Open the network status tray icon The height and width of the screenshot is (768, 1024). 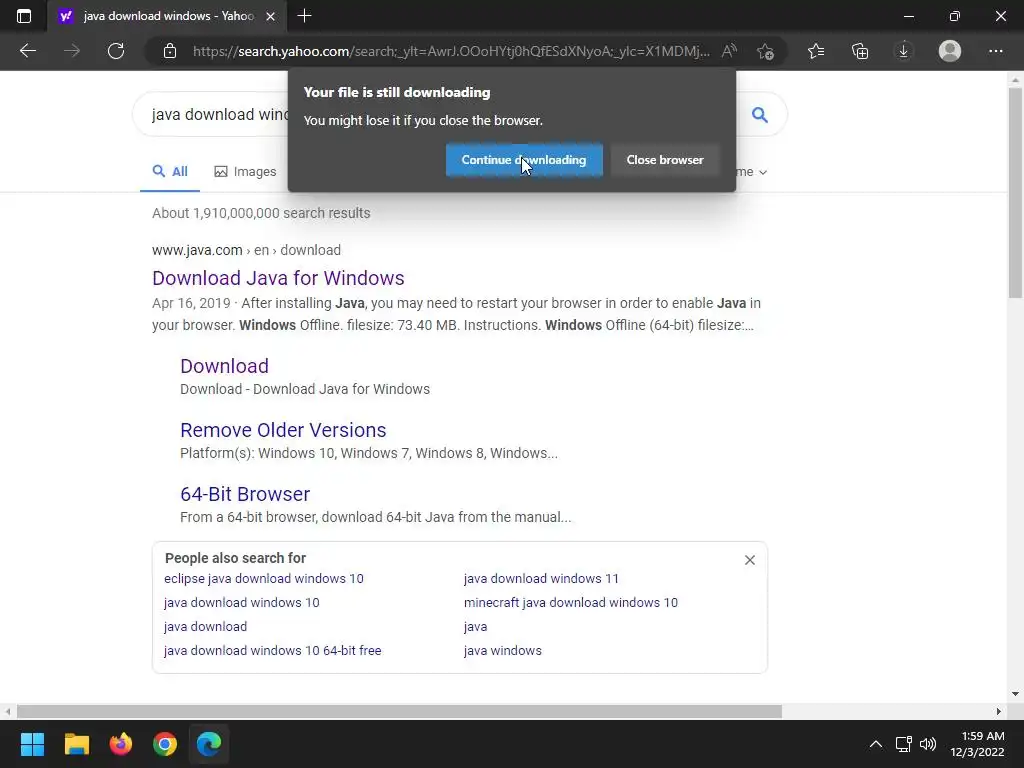[x=904, y=744]
